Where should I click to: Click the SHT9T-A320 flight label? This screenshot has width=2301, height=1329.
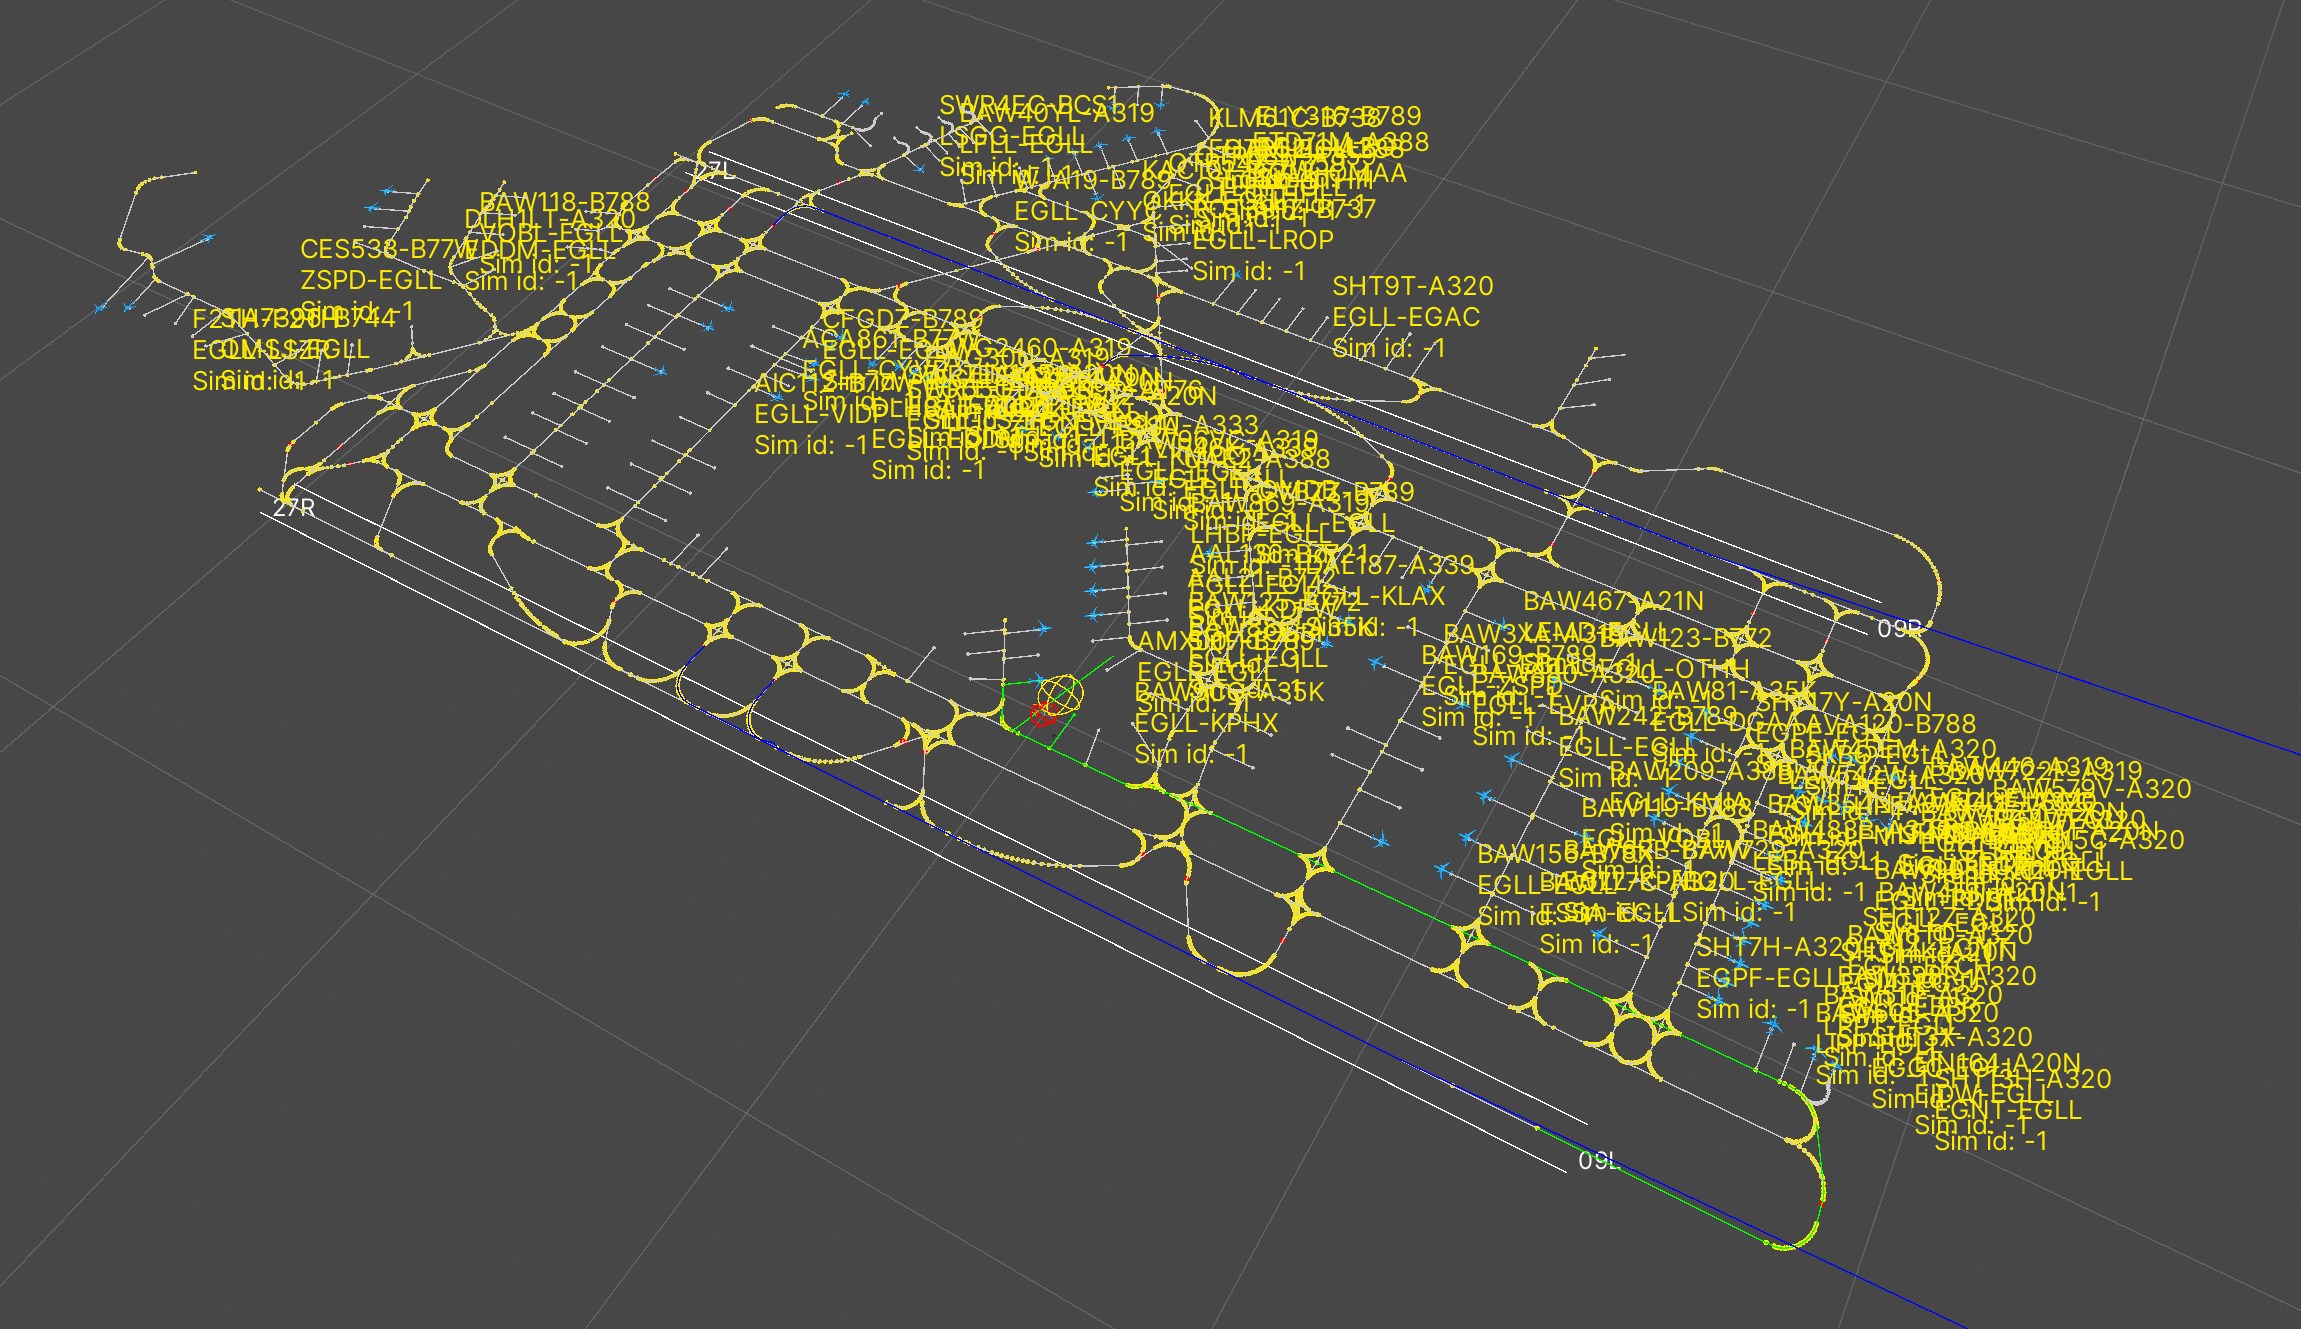click(x=1412, y=286)
